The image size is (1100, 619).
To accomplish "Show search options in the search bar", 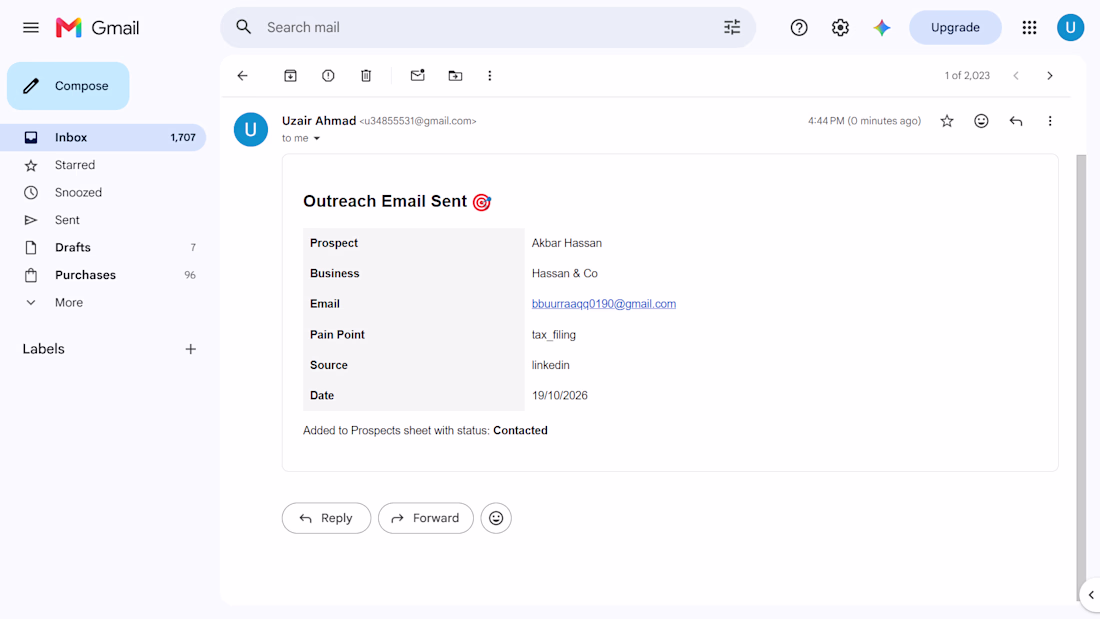I will pyautogui.click(x=732, y=27).
